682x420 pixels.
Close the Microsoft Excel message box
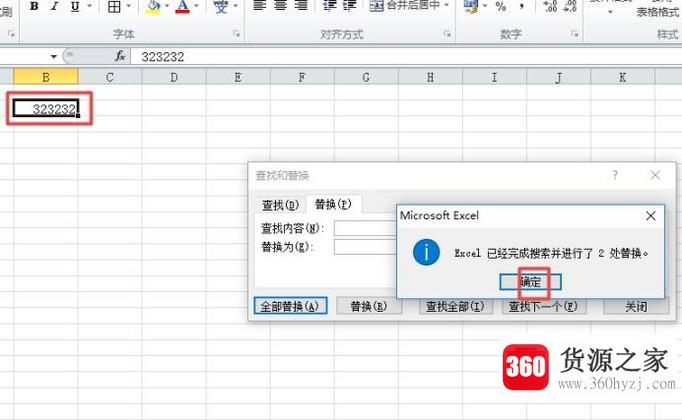point(651,216)
